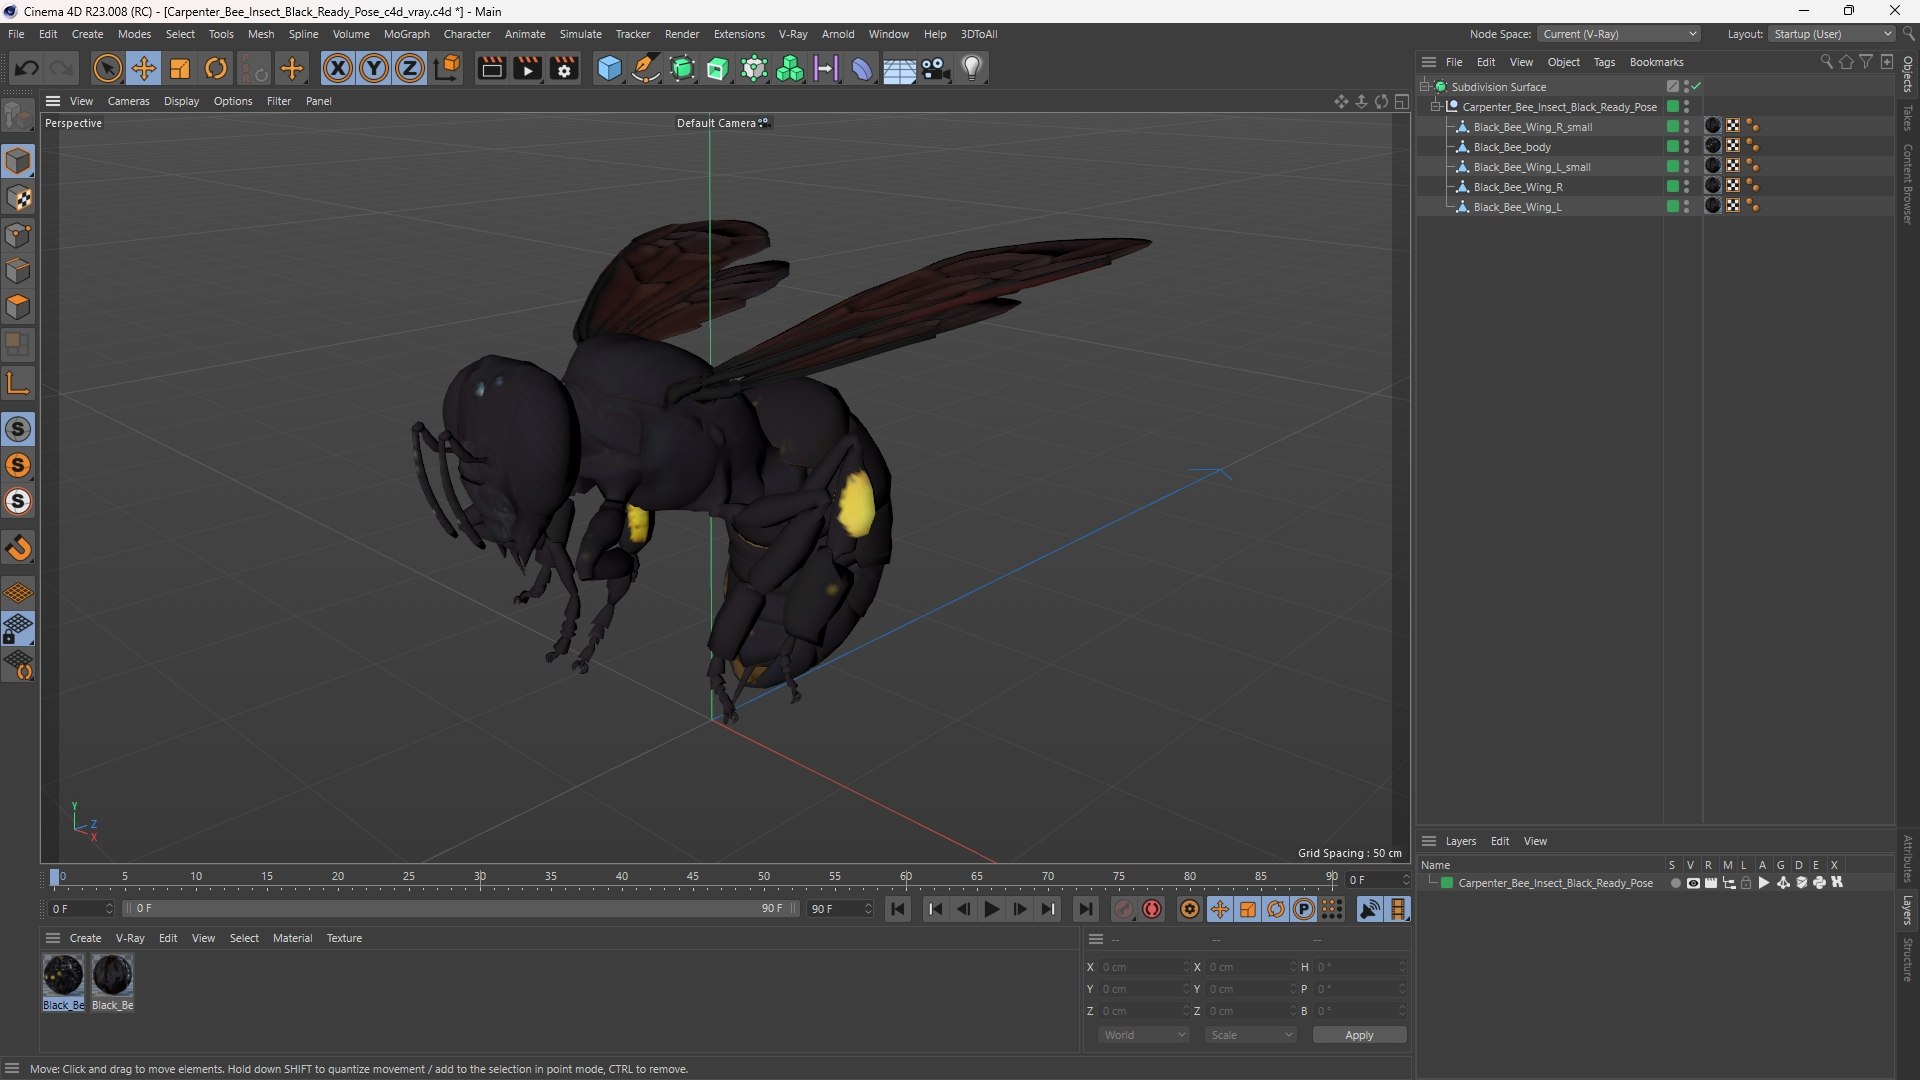The height and width of the screenshot is (1080, 1920).
Task: Render the current view
Action: coord(491,68)
